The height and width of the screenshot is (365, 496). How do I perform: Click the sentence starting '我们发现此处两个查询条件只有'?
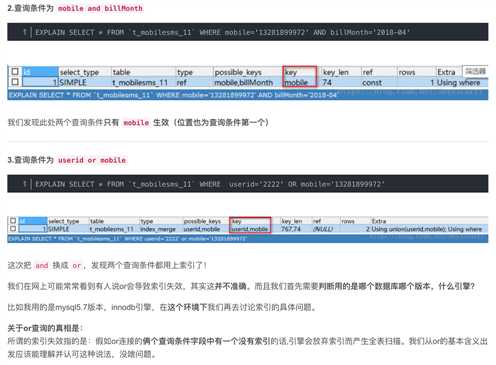point(138,123)
